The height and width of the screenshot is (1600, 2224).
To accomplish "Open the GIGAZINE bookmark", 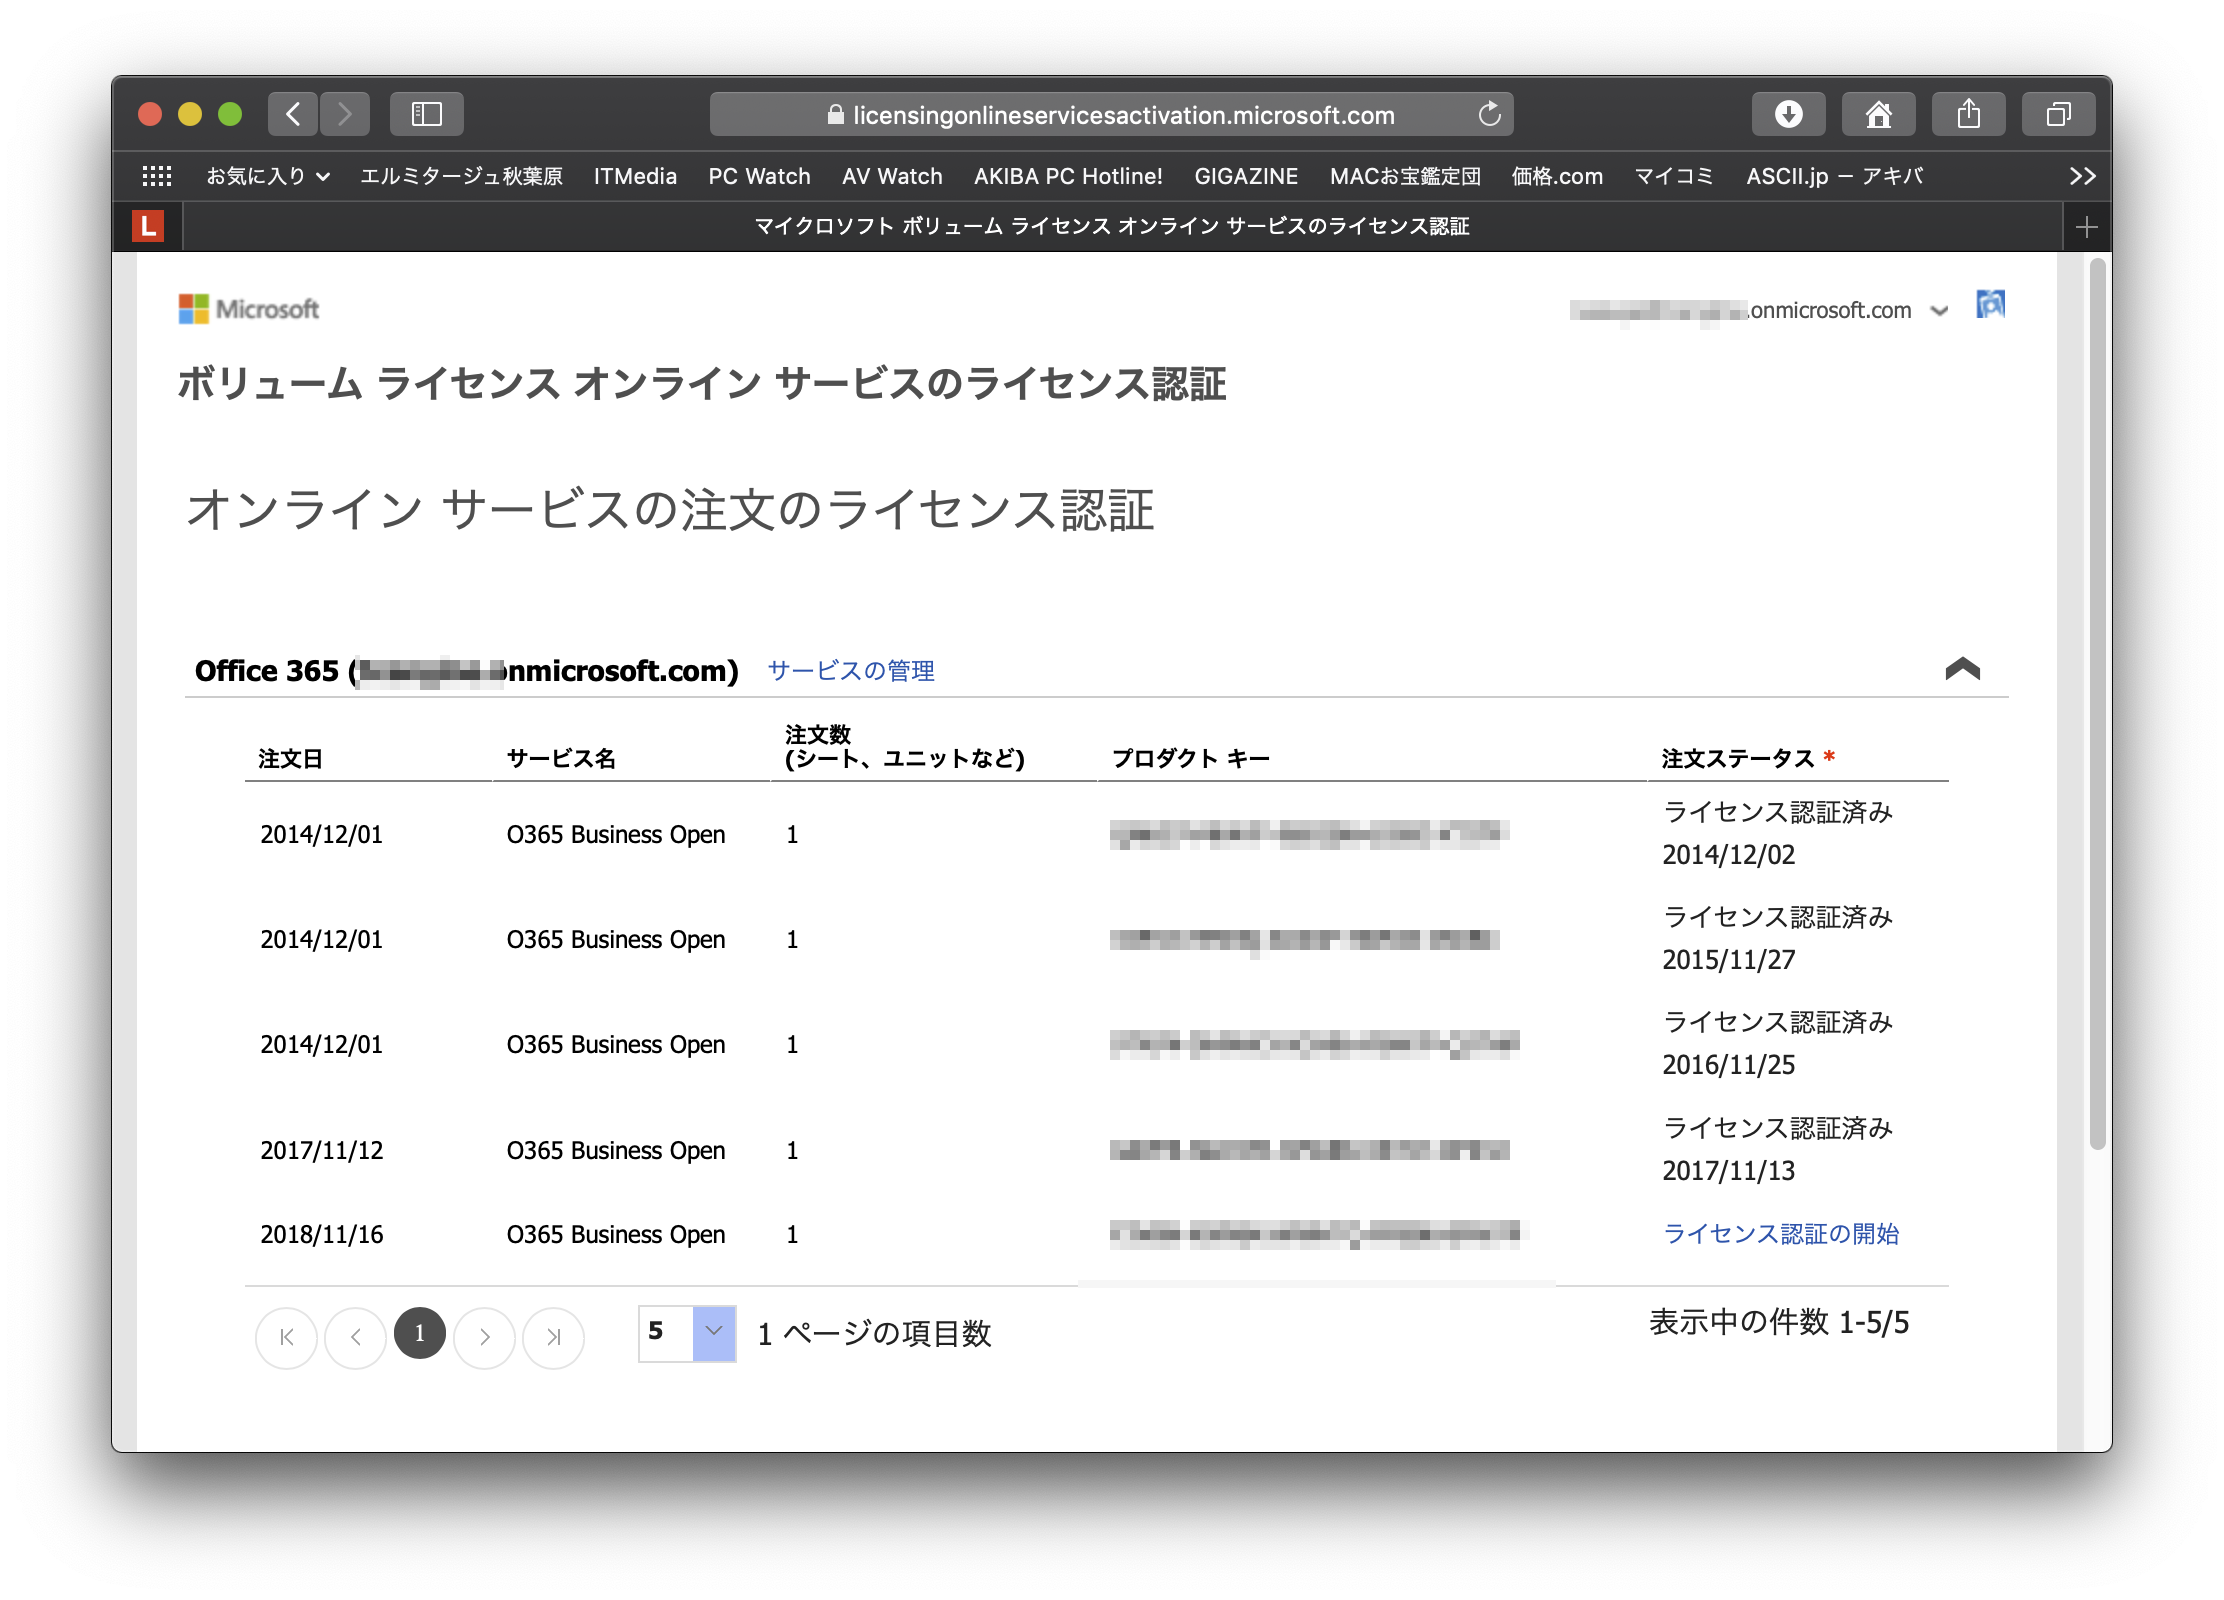I will [1246, 176].
